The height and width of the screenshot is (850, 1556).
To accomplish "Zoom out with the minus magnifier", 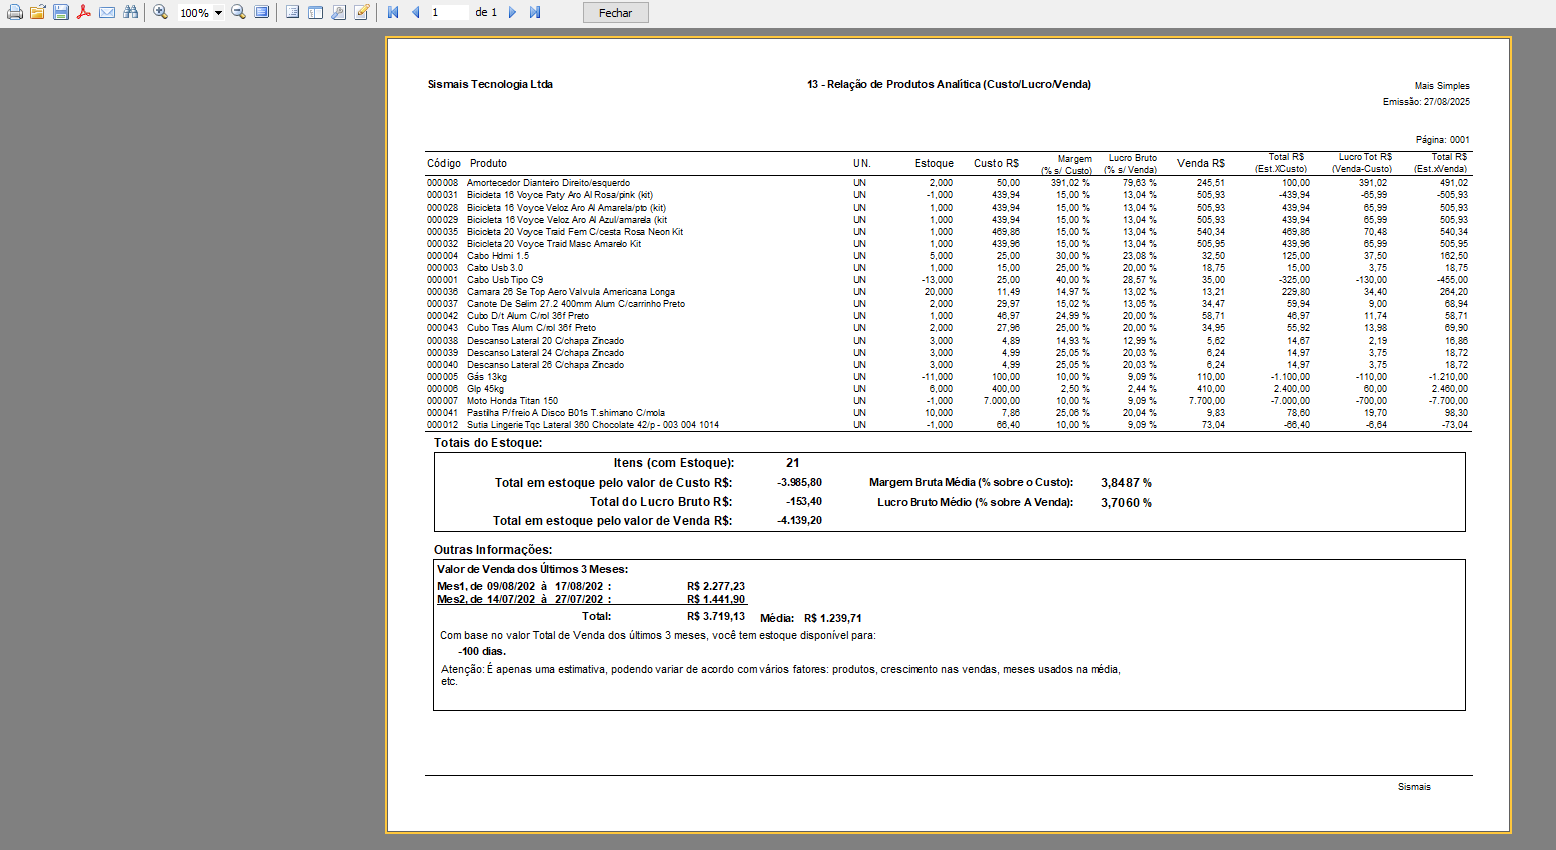I will (x=238, y=13).
